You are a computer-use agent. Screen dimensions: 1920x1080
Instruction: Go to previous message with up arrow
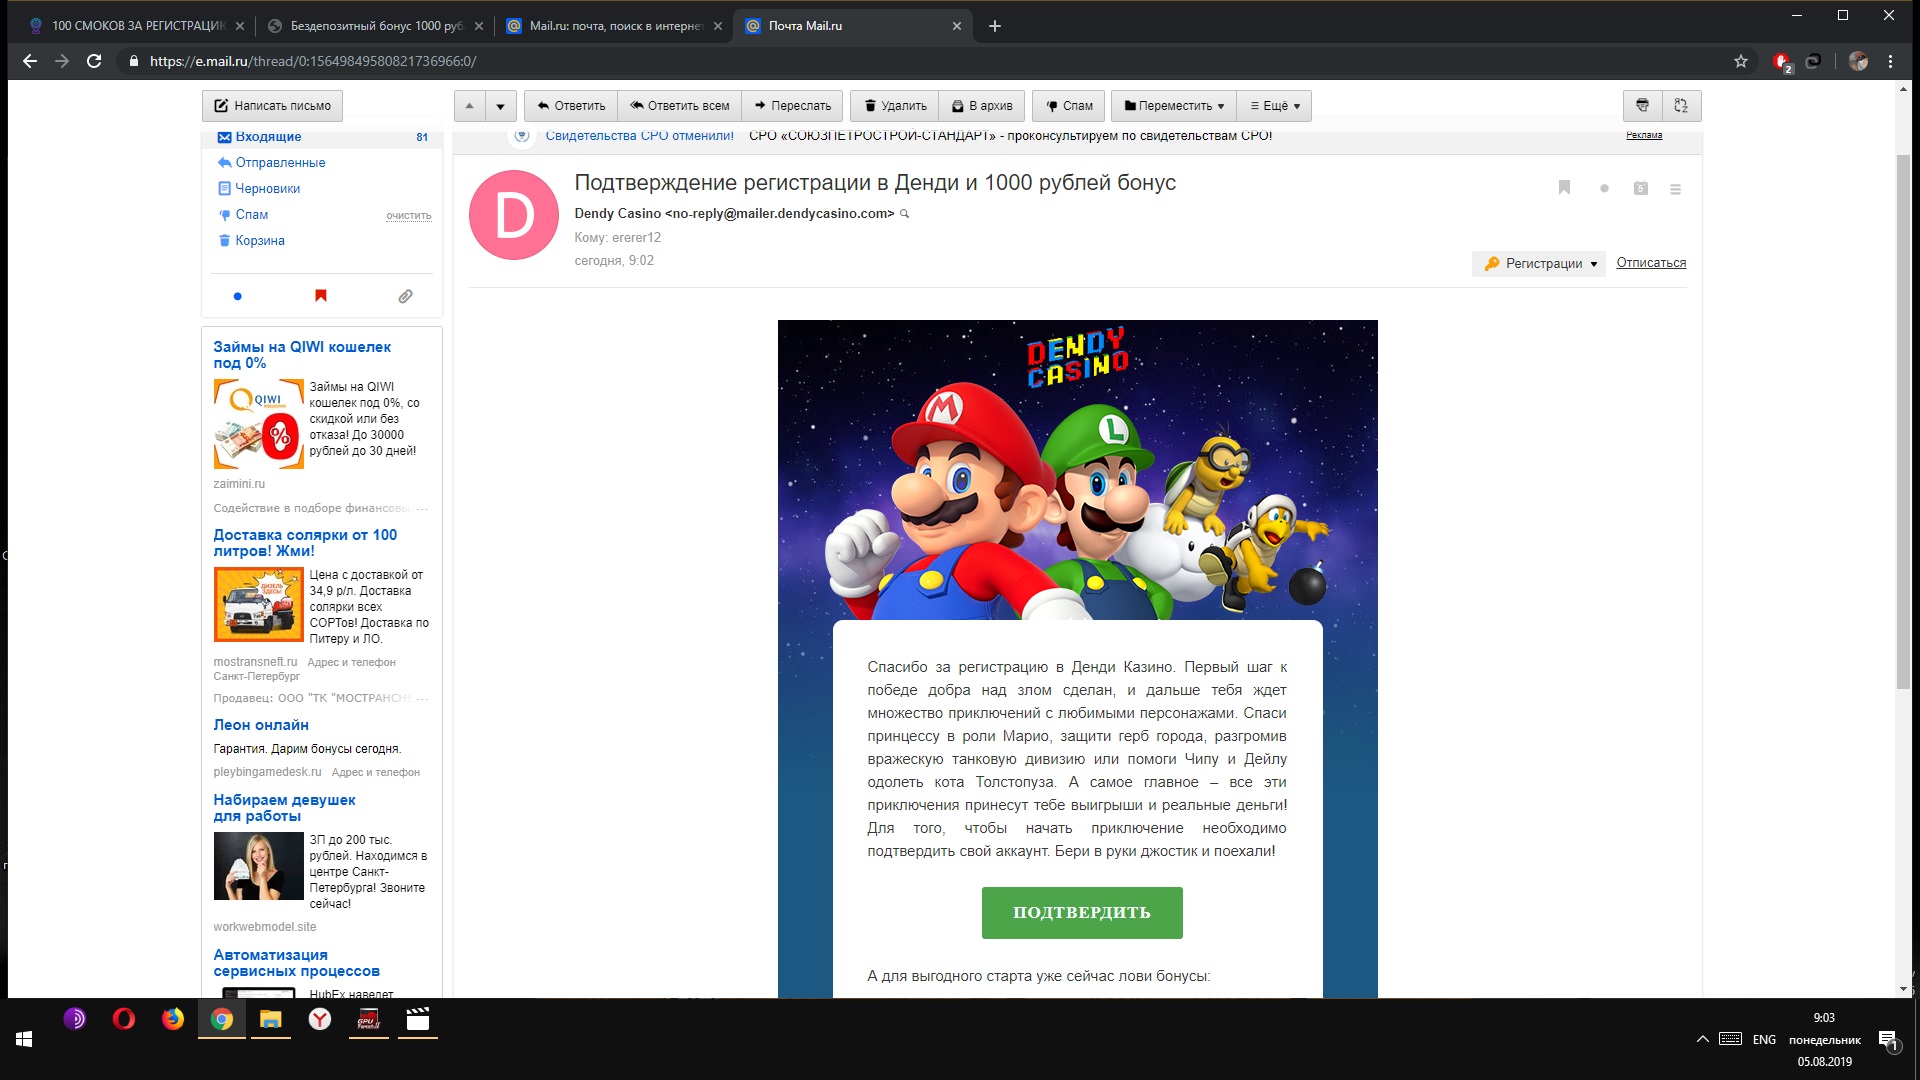click(x=469, y=106)
